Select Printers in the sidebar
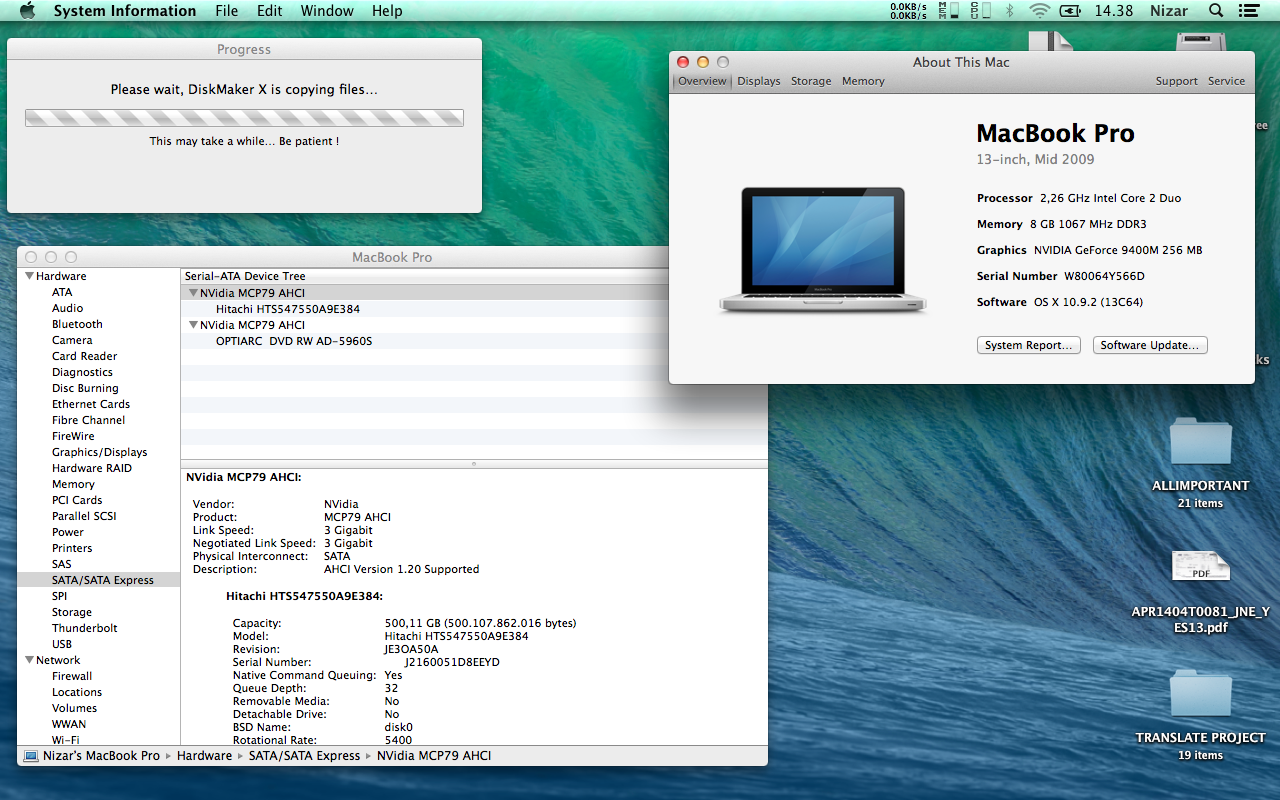1280x800 pixels. (72, 548)
